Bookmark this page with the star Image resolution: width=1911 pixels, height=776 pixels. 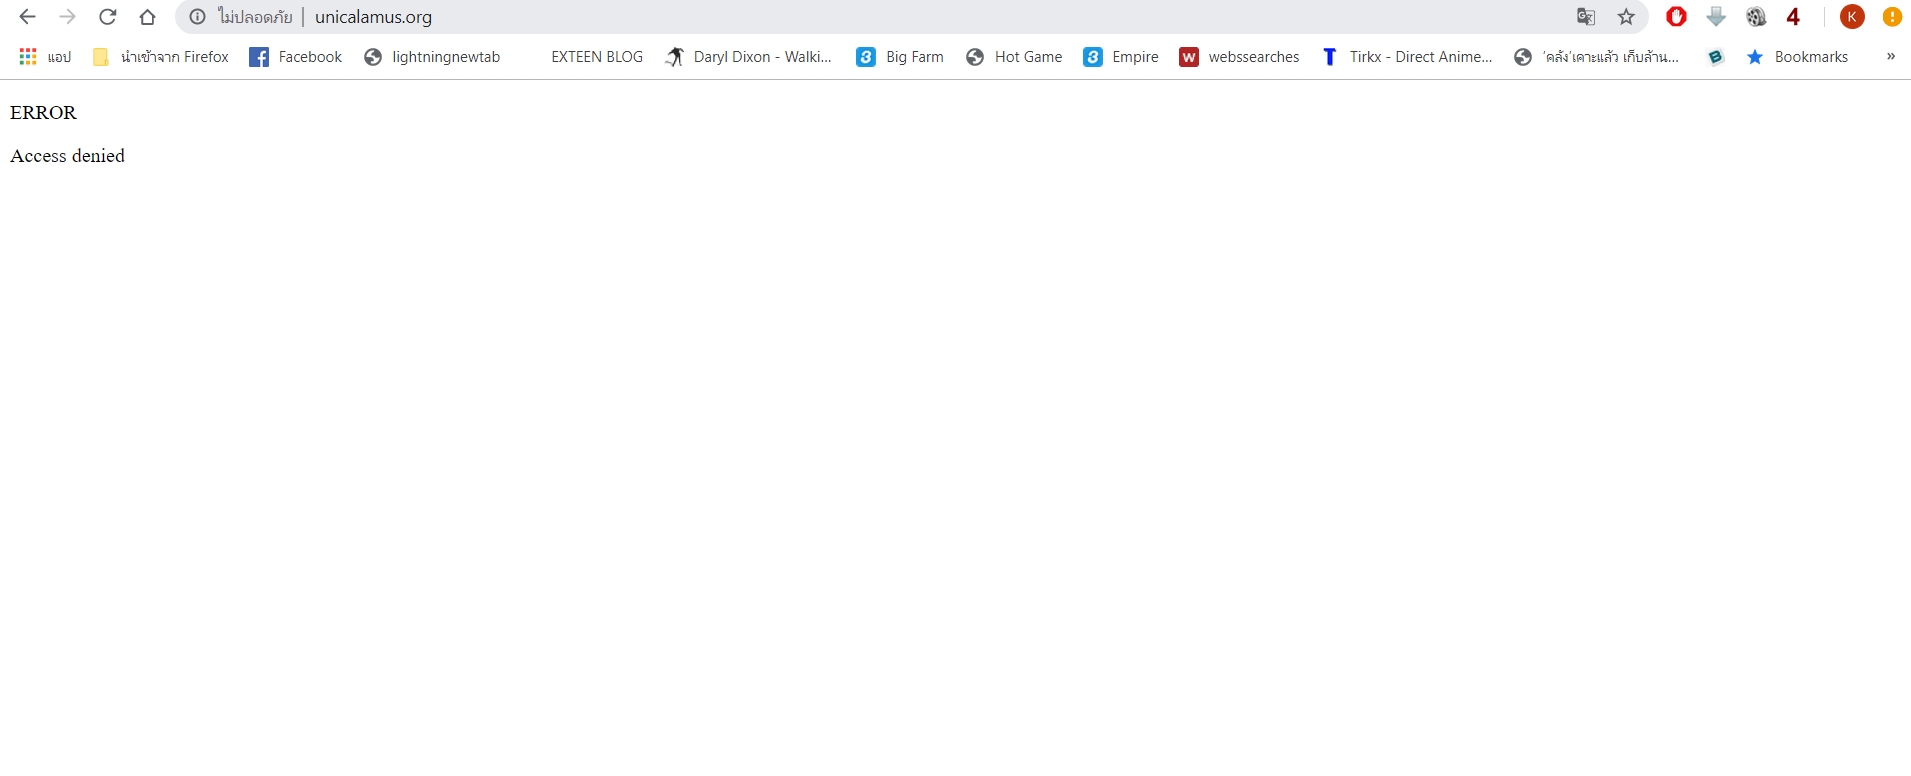pyautogui.click(x=1626, y=17)
